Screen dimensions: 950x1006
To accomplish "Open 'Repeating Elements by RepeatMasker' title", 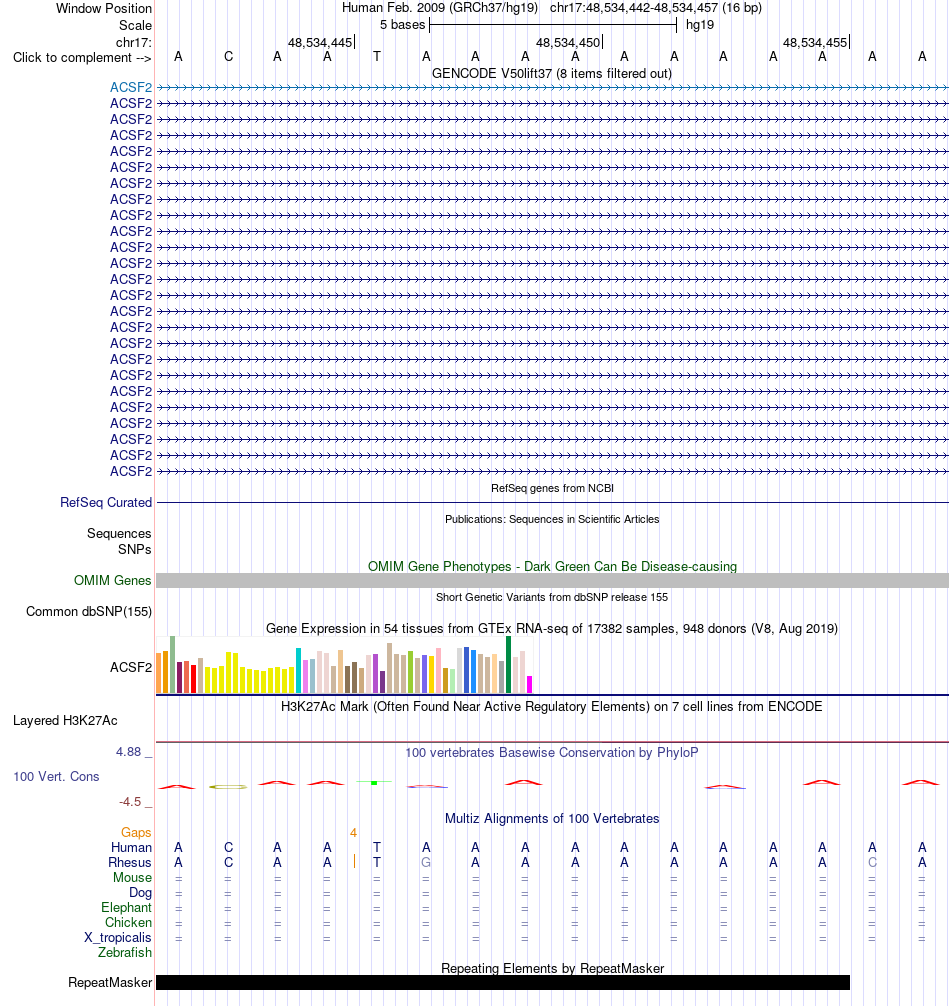I will click(x=552, y=968).
